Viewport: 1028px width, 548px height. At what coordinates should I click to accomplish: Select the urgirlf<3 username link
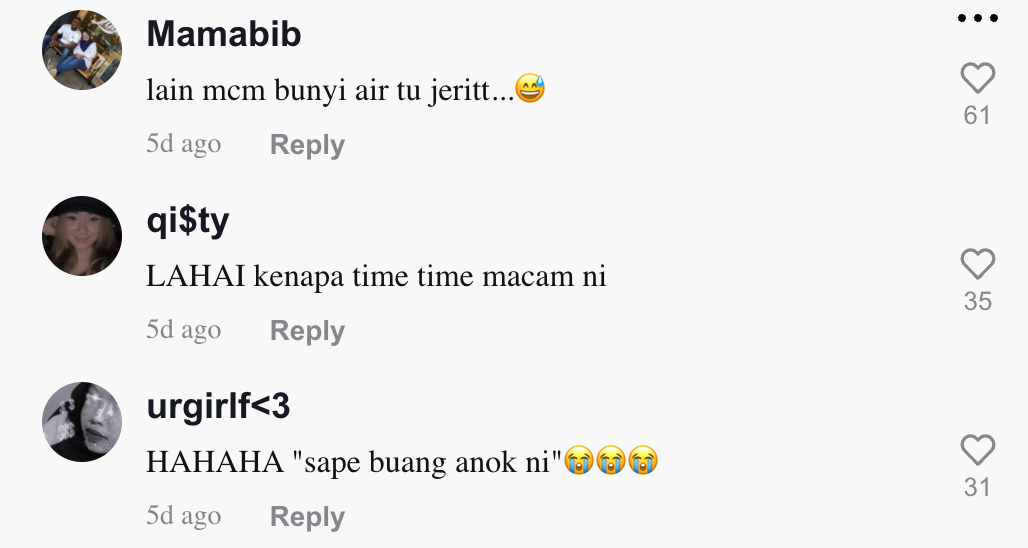tap(218, 407)
